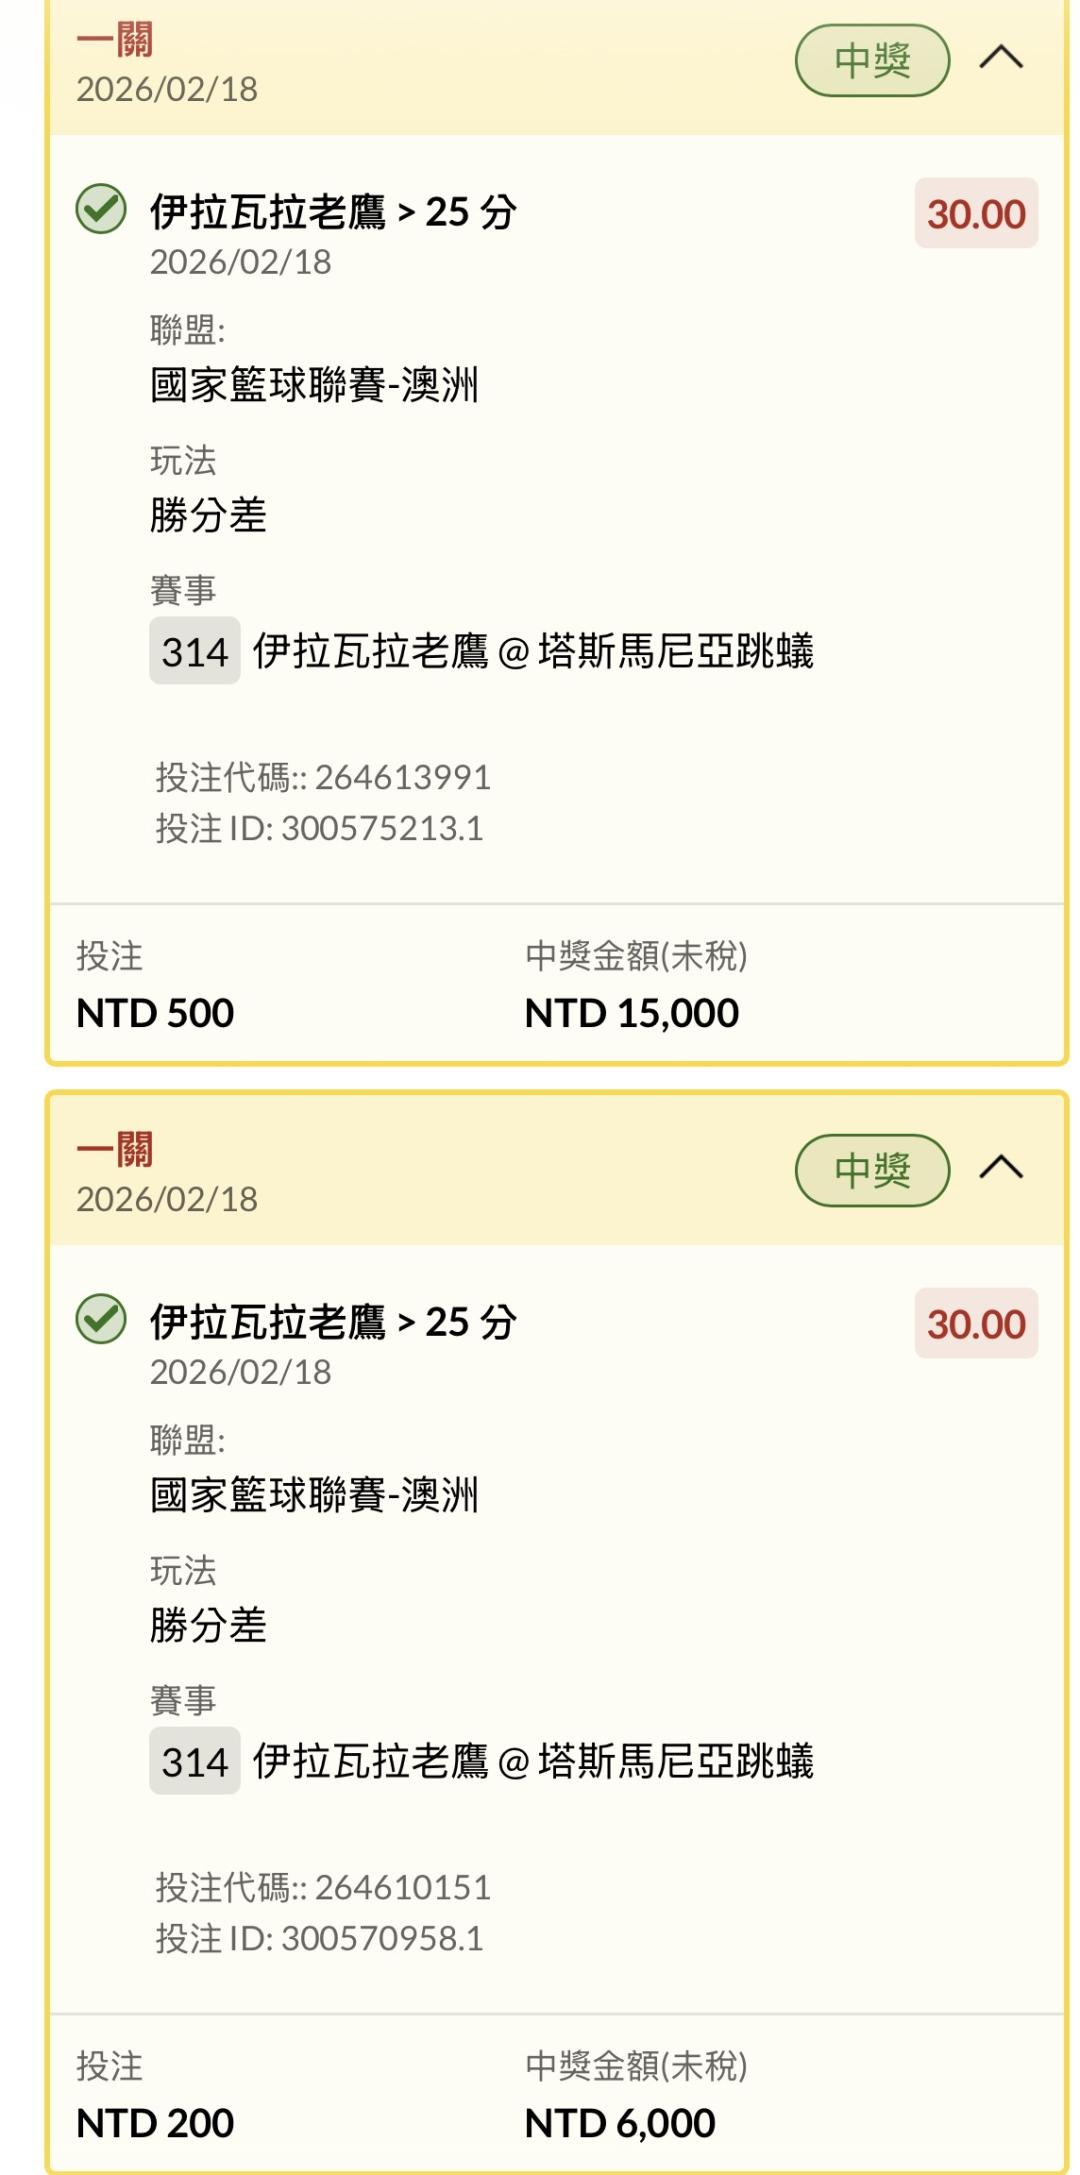Image resolution: width=1080 pixels, height=2175 pixels.
Task: Tap the 中獎 badge on the first bet card
Action: [872, 61]
